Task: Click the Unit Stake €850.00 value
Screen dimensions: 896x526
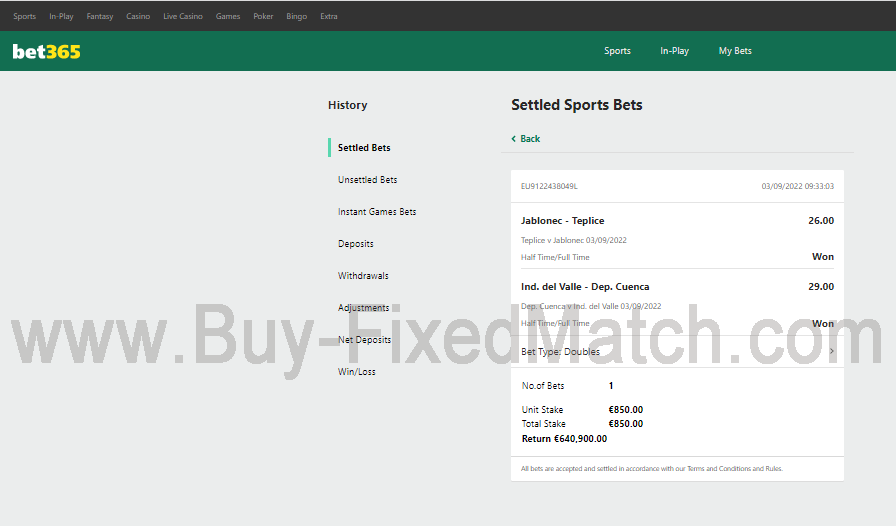Action: coord(626,410)
